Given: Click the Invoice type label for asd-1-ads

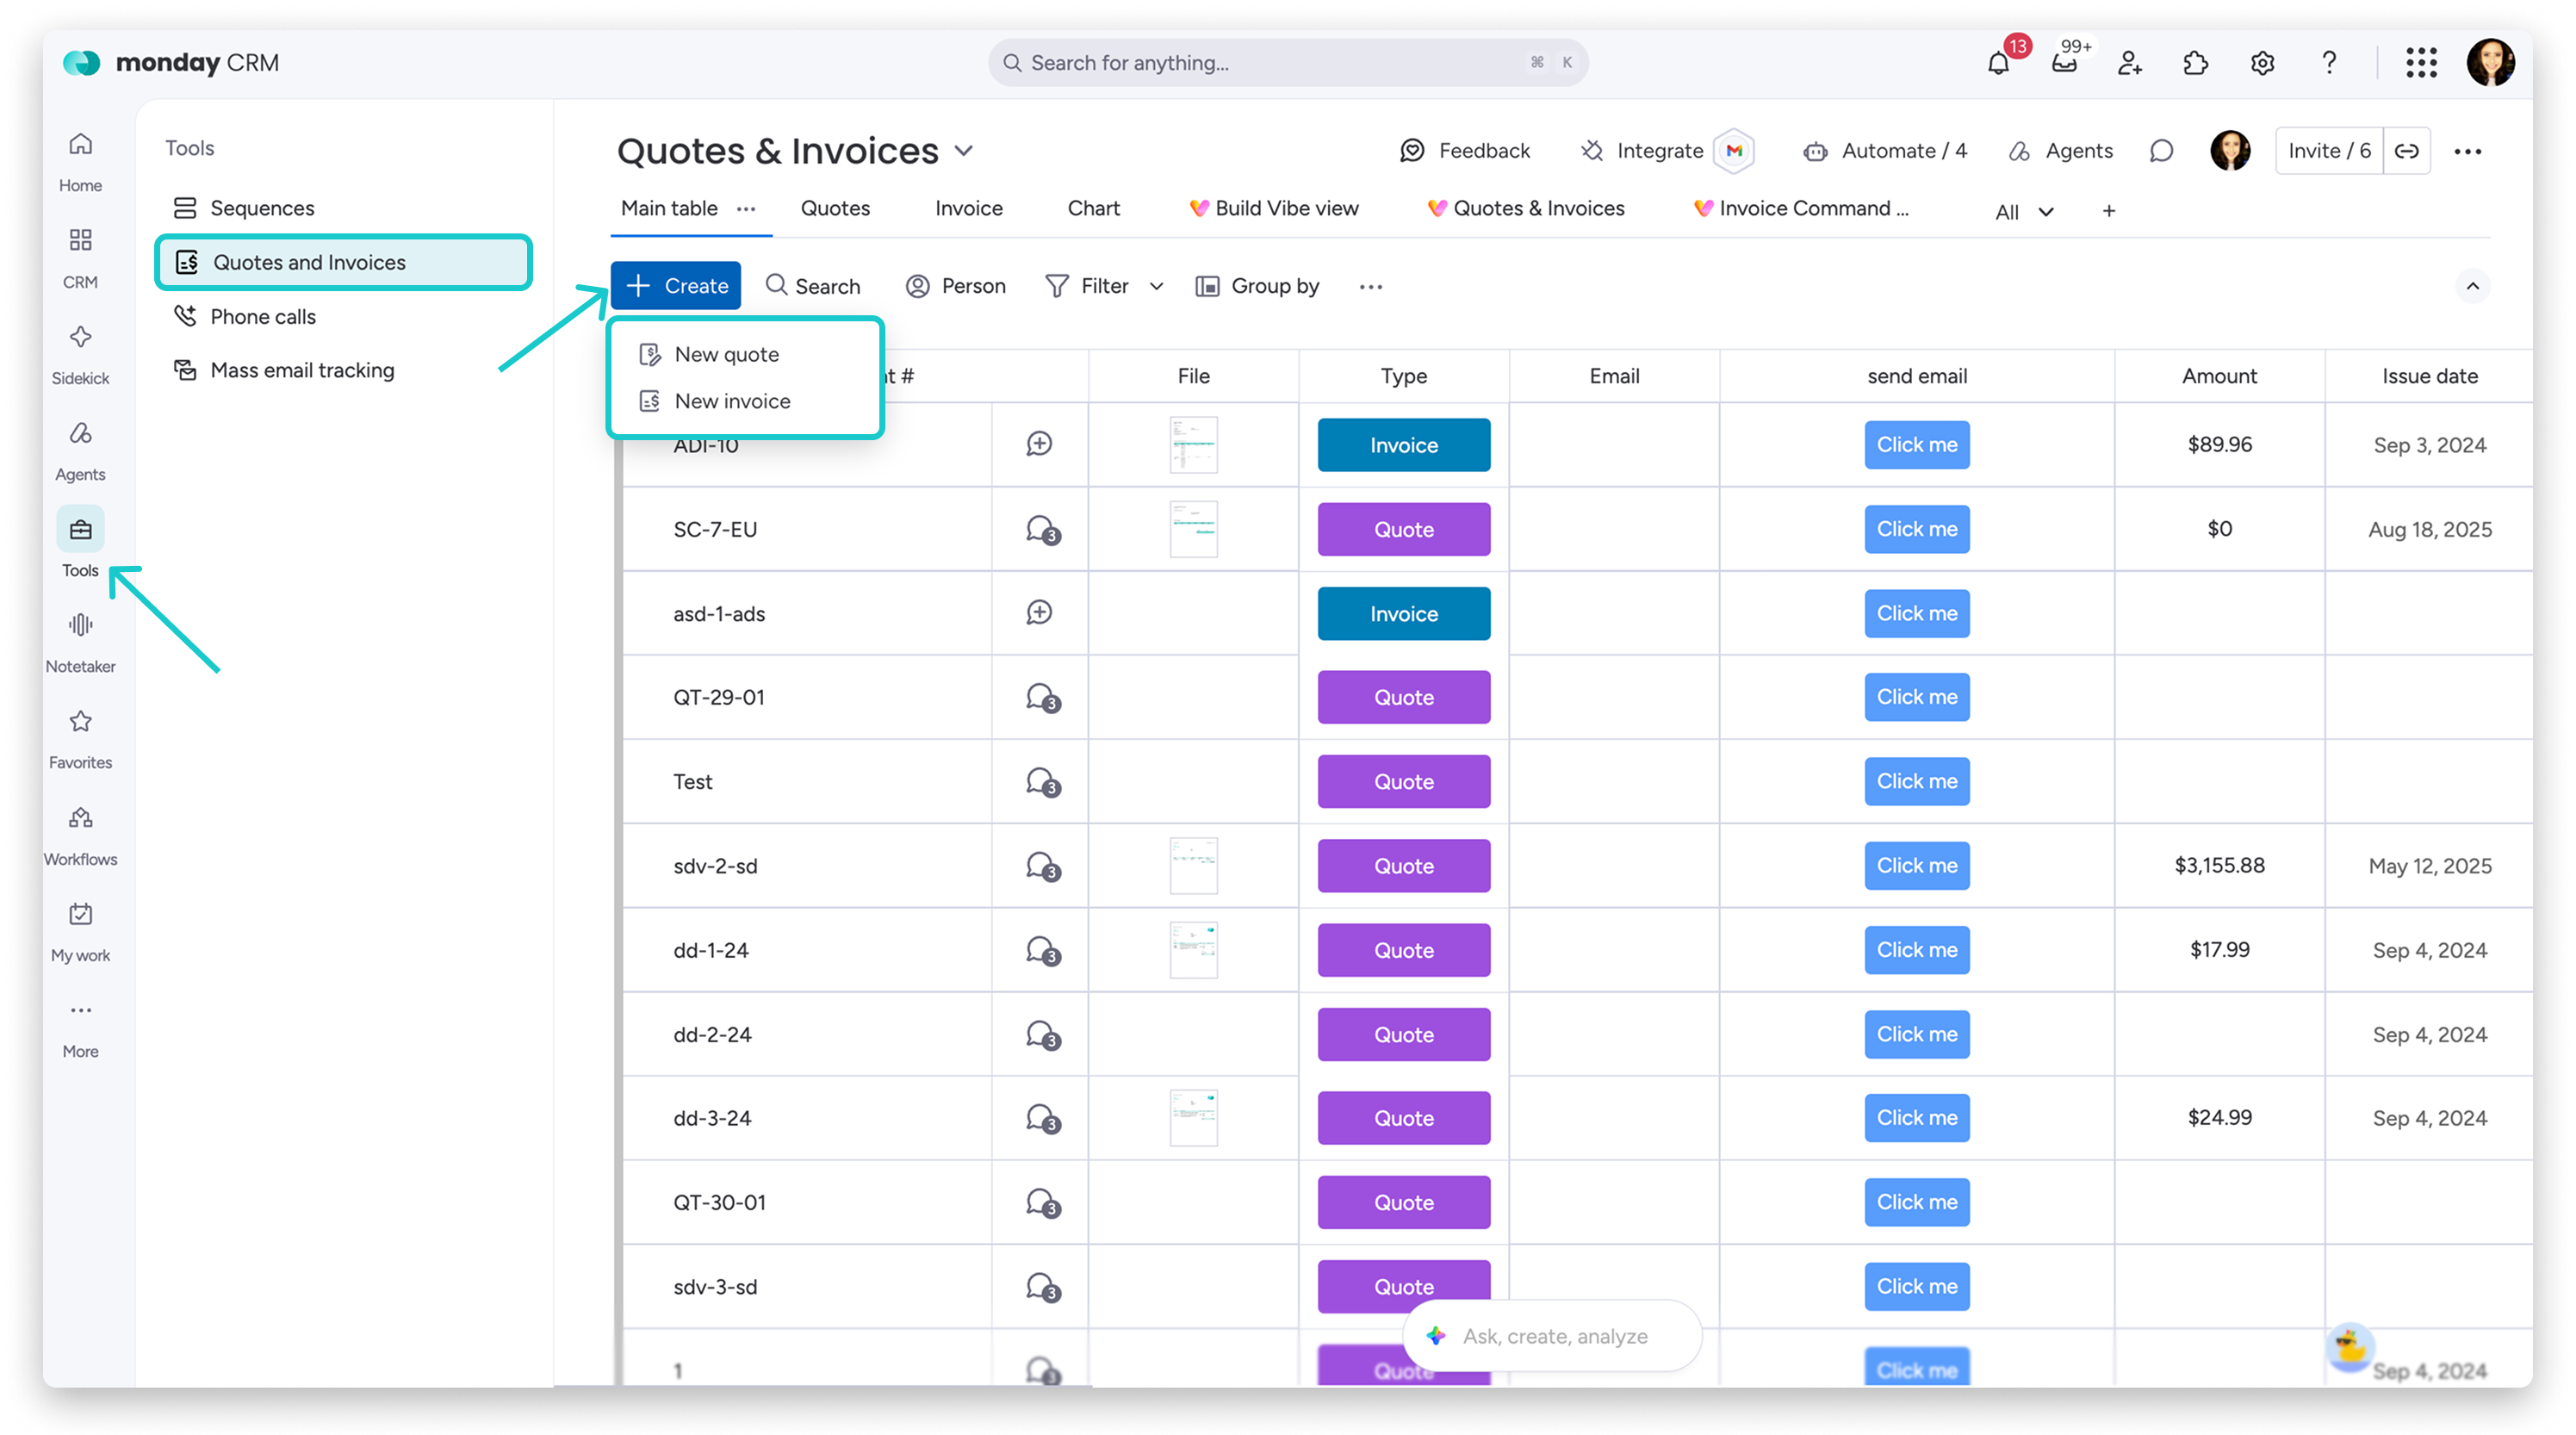Looking at the screenshot, I should click(1404, 613).
